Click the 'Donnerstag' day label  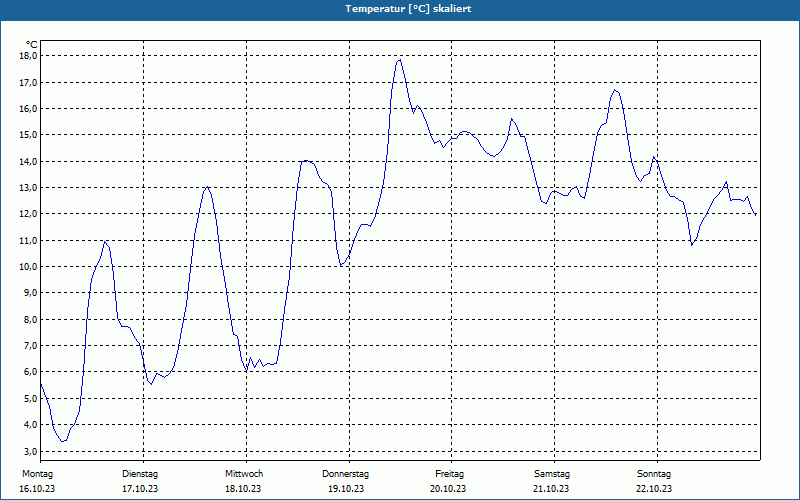click(x=345, y=474)
